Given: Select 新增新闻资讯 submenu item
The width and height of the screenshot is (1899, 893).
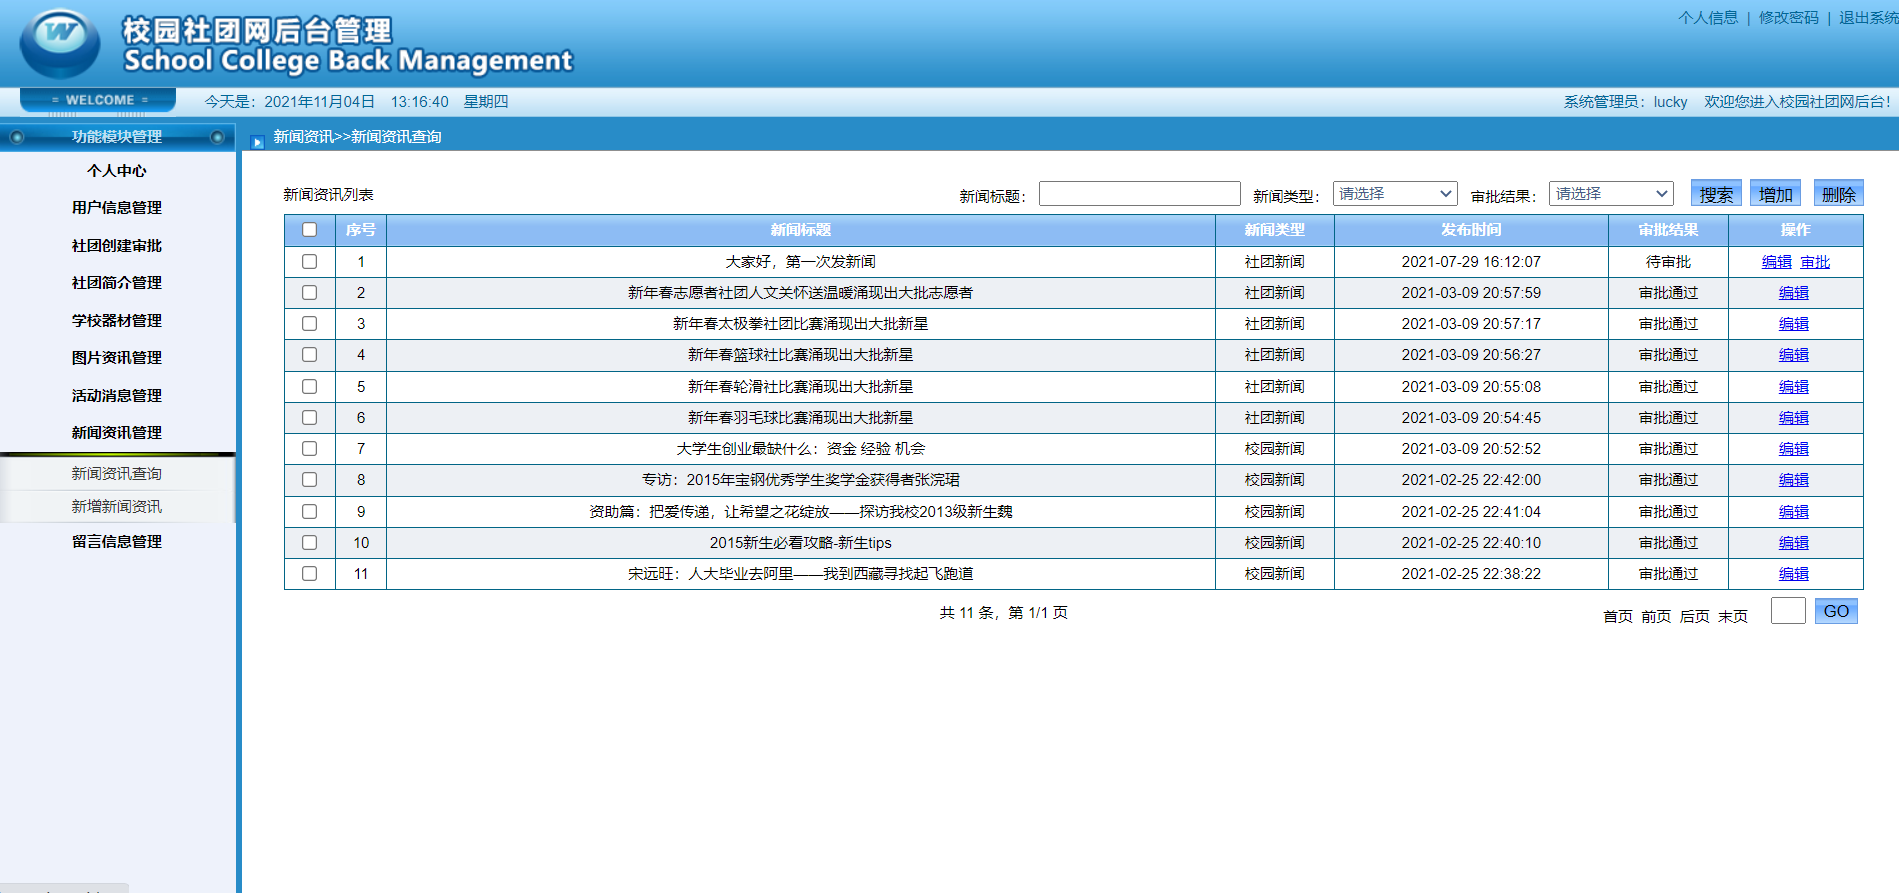Looking at the screenshot, I should pos(117,507).
